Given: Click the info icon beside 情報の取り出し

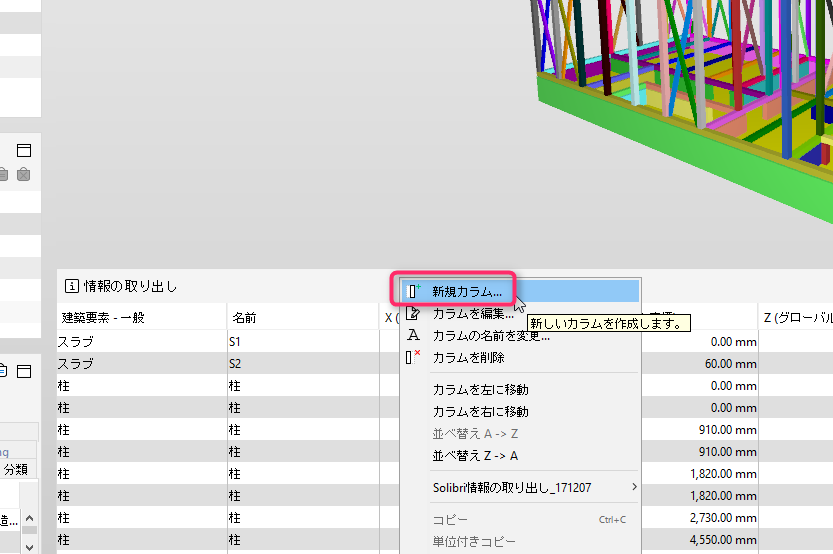Looking at the screenshot, I should click(72, 286).
